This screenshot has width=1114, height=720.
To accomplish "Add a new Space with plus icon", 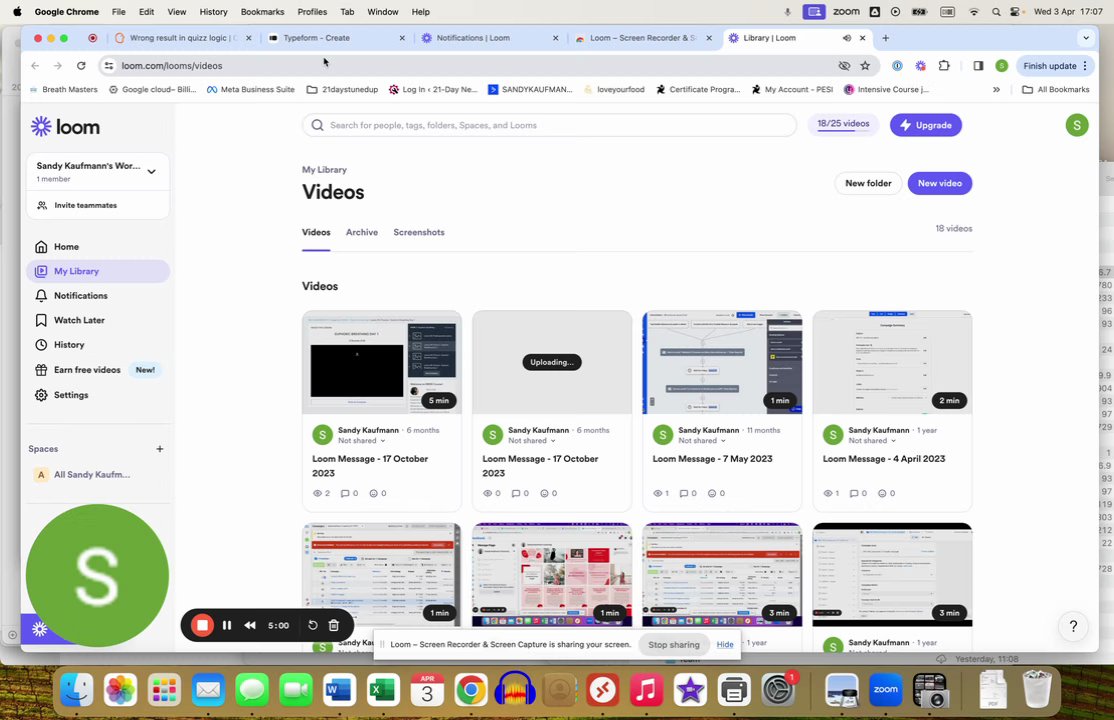I will (x=160, y=448).
